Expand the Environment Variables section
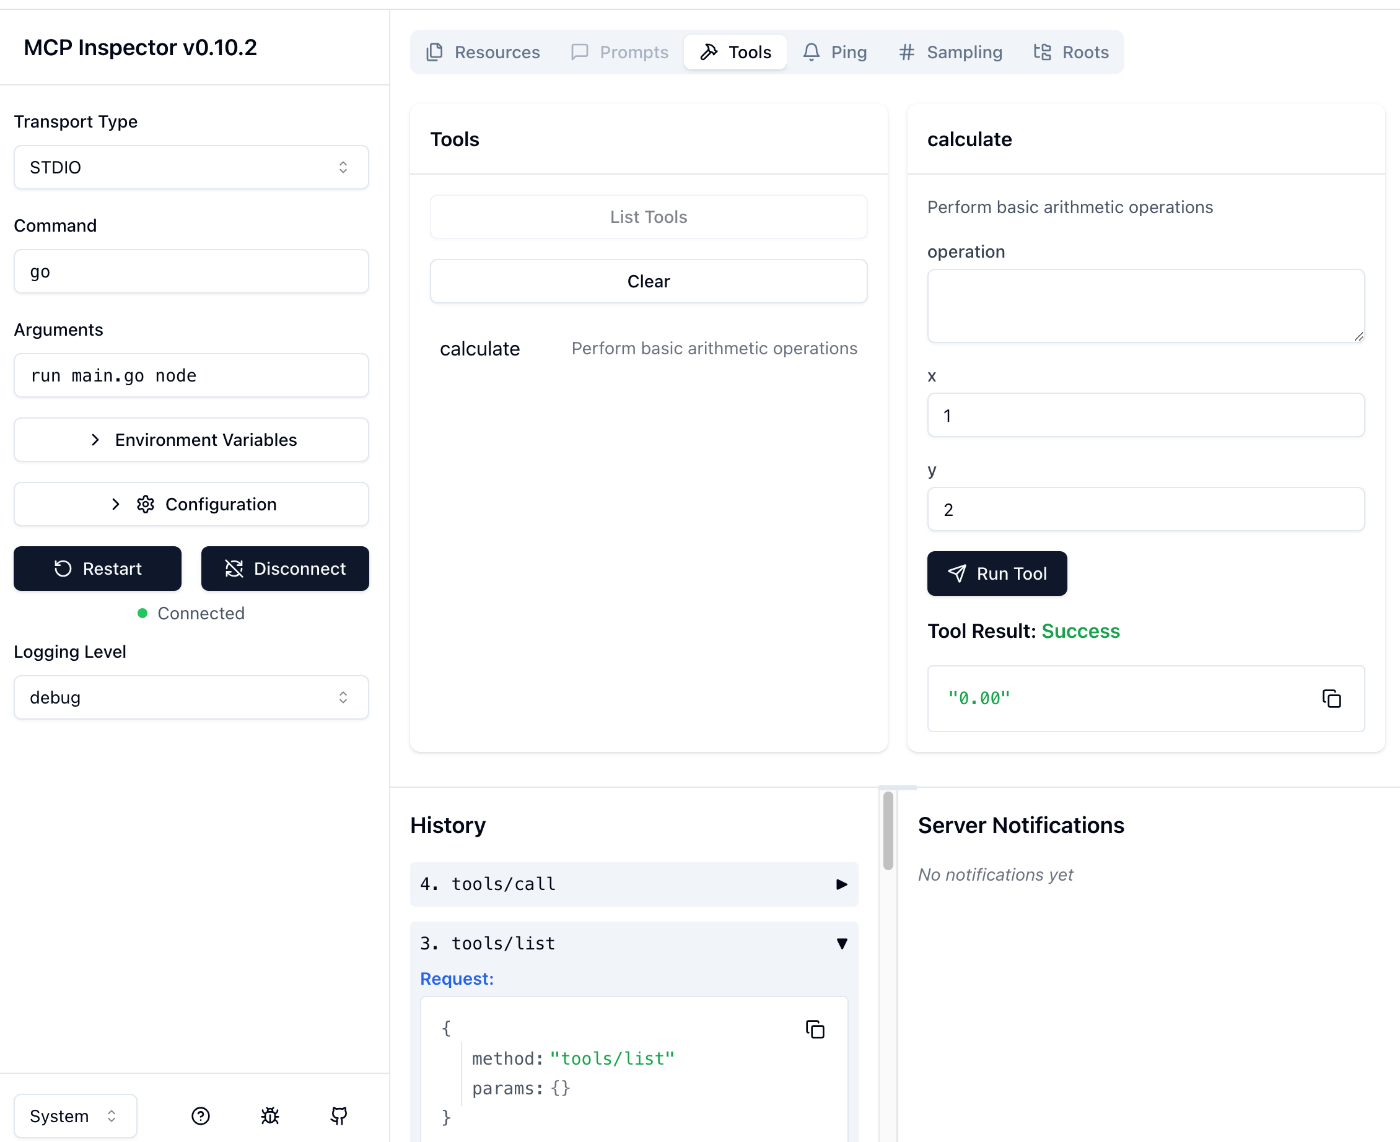 pyautogui.click(x=191, y=440)
